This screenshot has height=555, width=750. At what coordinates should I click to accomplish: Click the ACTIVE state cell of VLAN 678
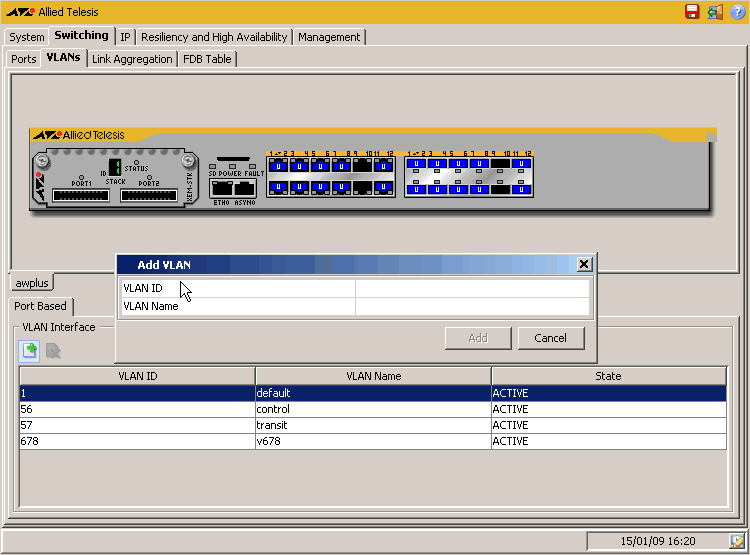tap(608, 441)
